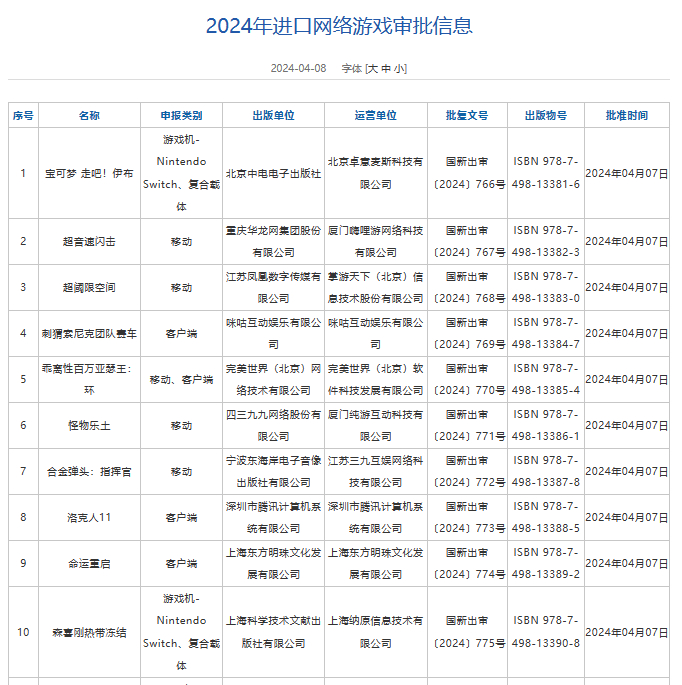Click ISBN 978-7-498-13387-8
Viewport: 682px width, 685px height.
tap(546, 472)
